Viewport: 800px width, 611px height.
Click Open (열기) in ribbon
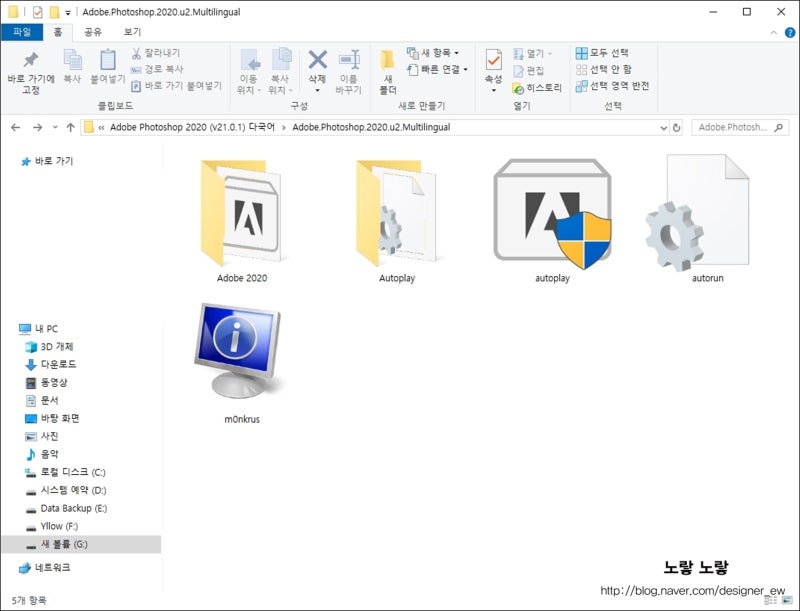point(532,54)
